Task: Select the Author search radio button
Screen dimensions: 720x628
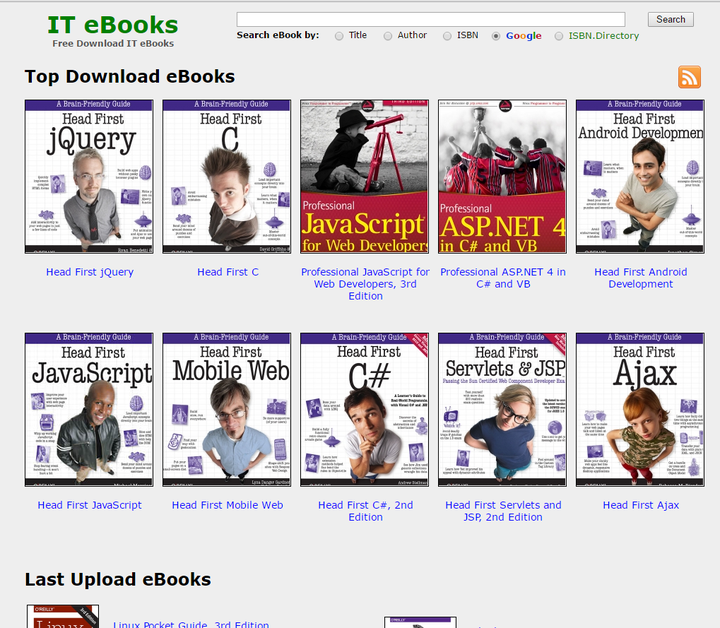Action: [388, 36]
